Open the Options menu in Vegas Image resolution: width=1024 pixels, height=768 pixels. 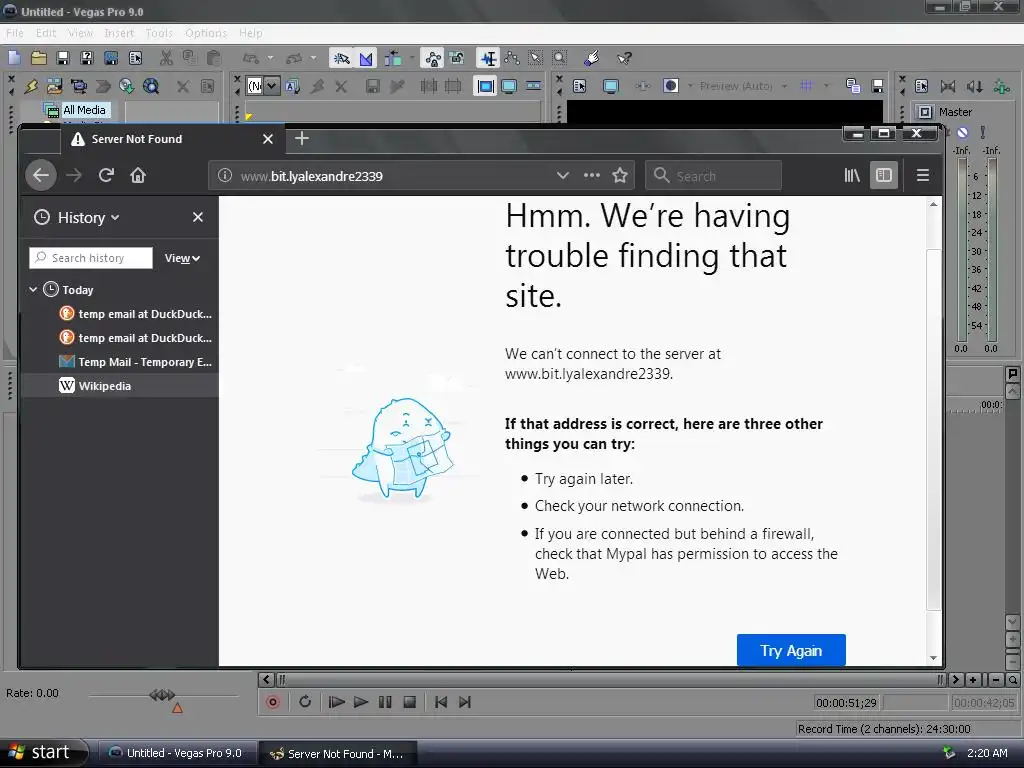(x=206, y=33)
